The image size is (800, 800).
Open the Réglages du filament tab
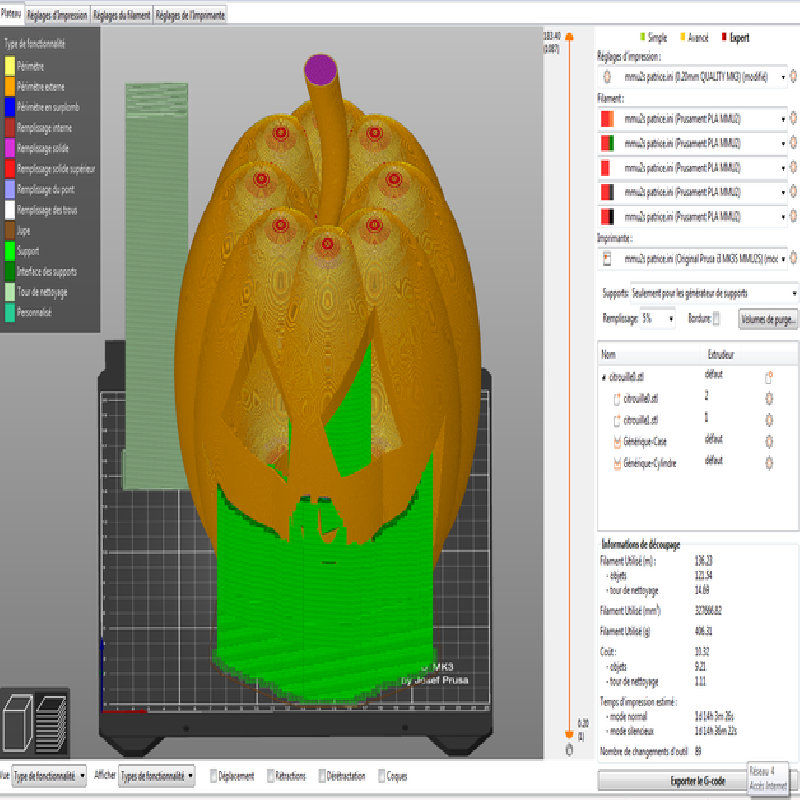(x=122, y=15)
